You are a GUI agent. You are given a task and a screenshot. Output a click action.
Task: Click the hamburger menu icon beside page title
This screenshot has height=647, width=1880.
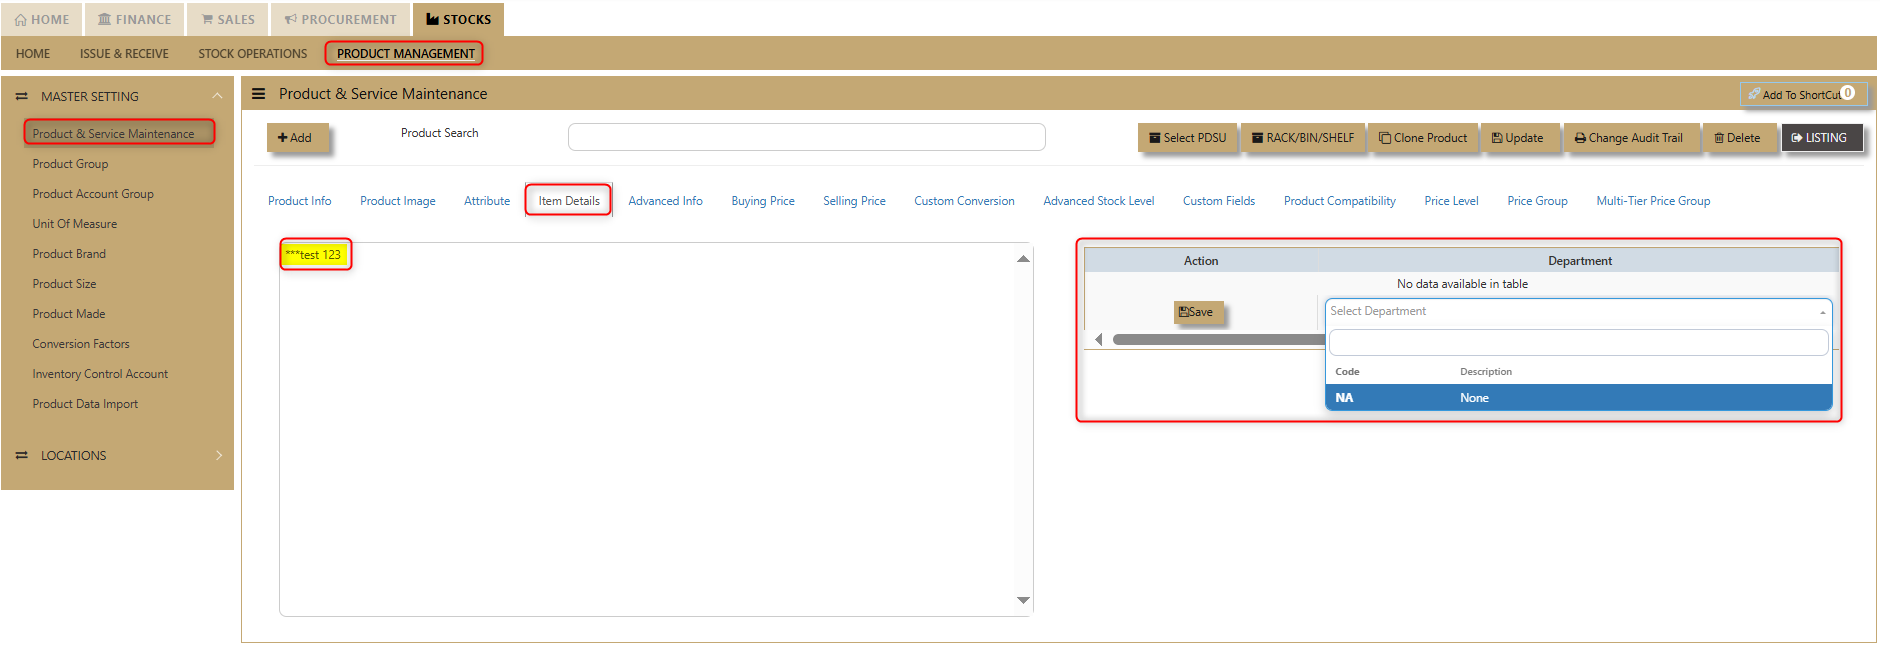click(258, 94)
